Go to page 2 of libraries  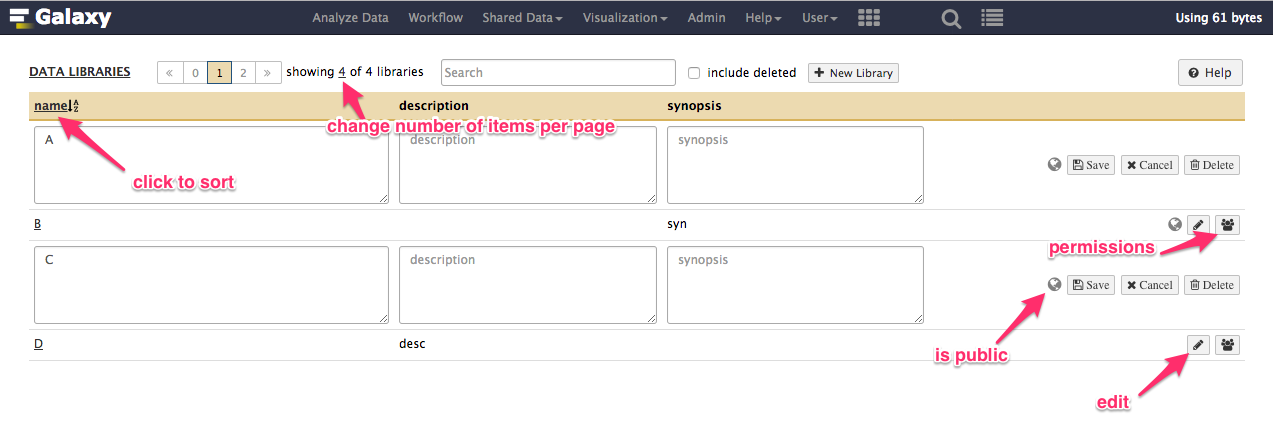pos(243,73)
